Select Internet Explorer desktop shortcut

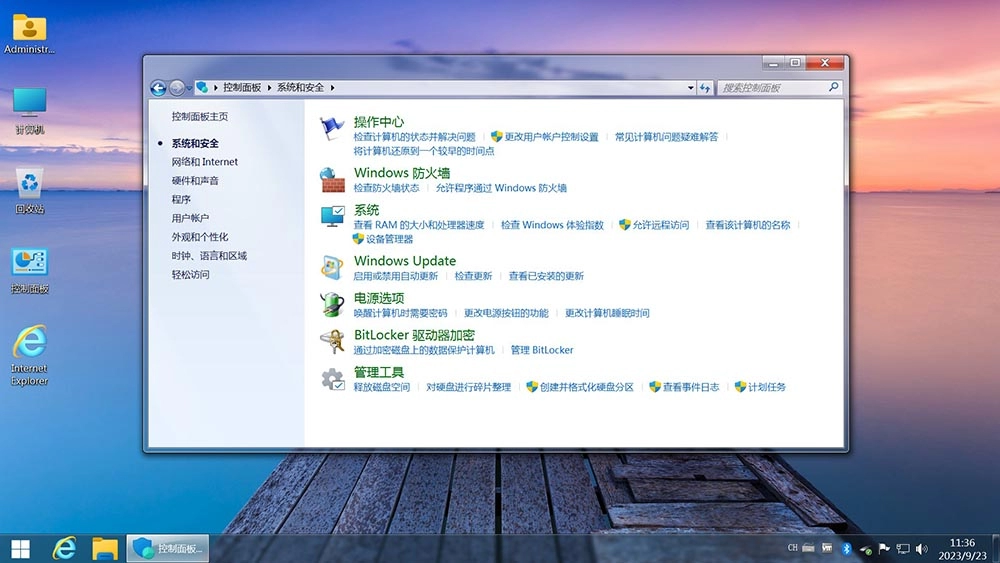(x=29, y=355)
